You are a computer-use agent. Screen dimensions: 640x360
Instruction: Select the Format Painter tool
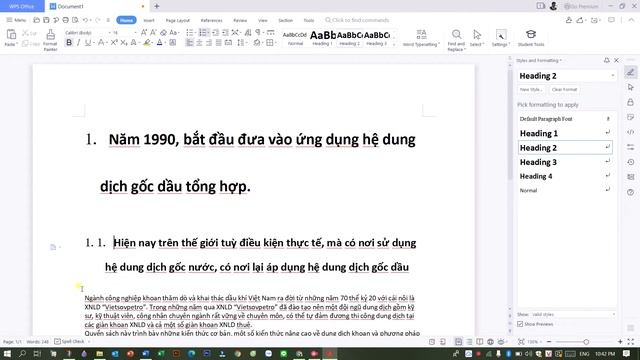coord(50,40)
